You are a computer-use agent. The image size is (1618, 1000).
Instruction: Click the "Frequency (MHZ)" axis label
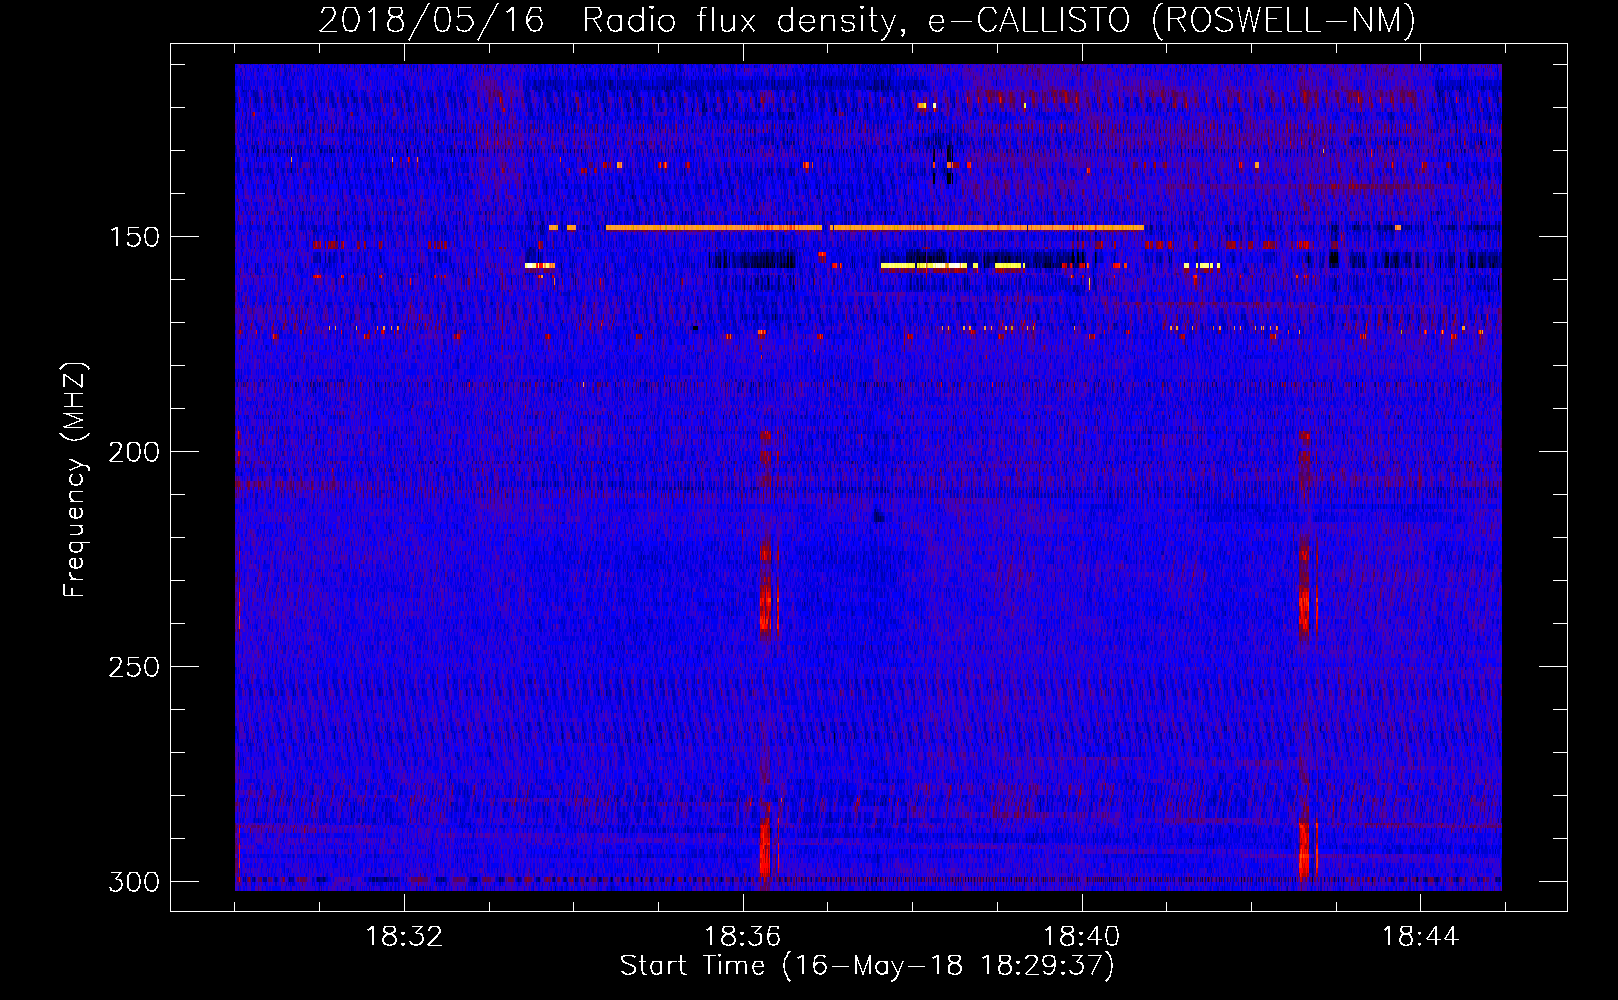pyautogui.click(x=75, y=479)
